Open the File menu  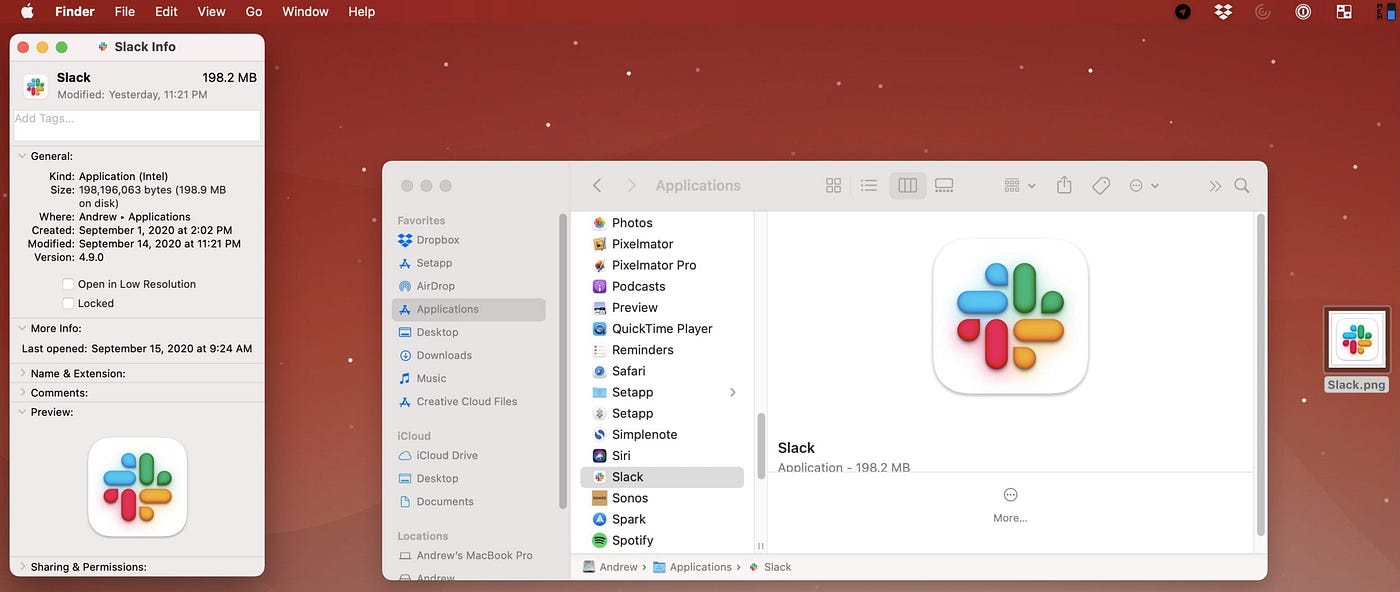click(125, 12)
